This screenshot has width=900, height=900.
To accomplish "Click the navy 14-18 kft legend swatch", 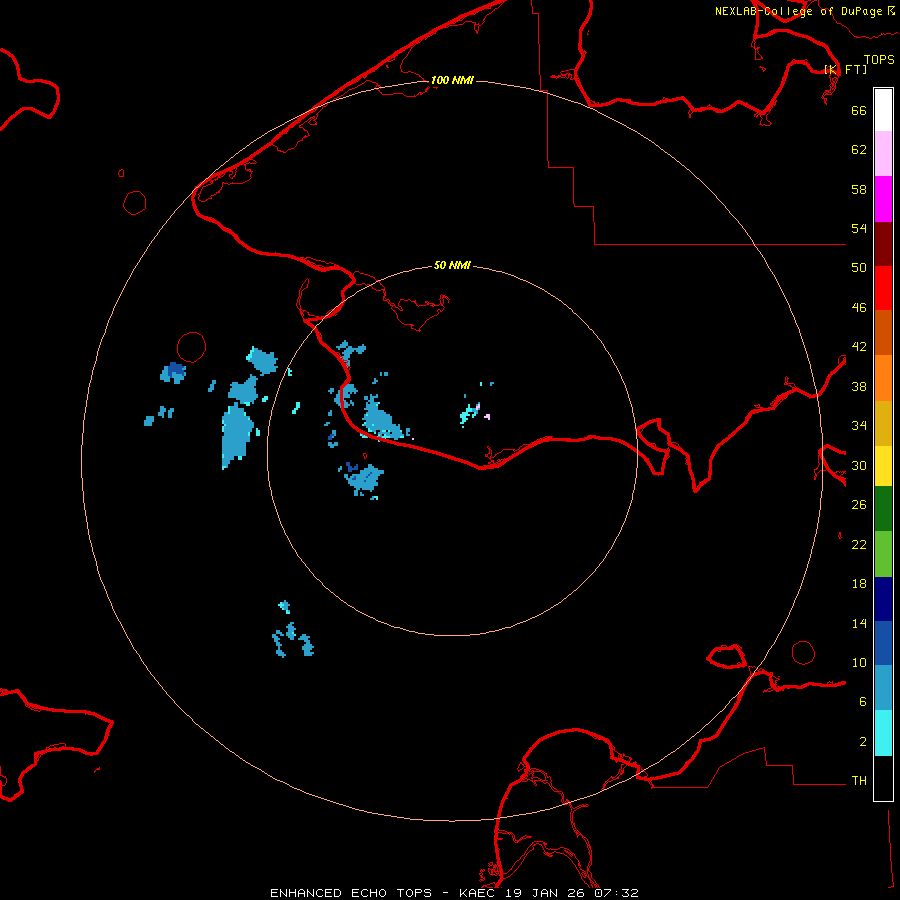I will click(x=883, y=599).
